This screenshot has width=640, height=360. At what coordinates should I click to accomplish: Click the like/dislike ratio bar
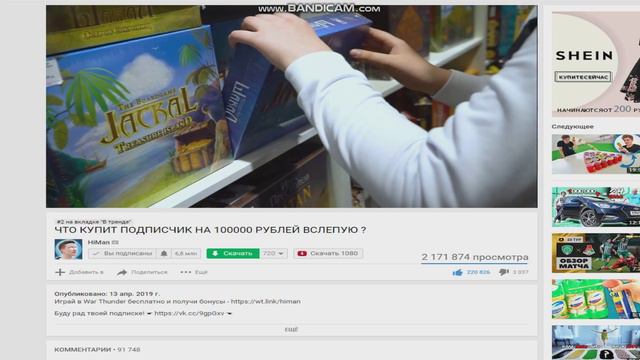click(x=475, y=264)
